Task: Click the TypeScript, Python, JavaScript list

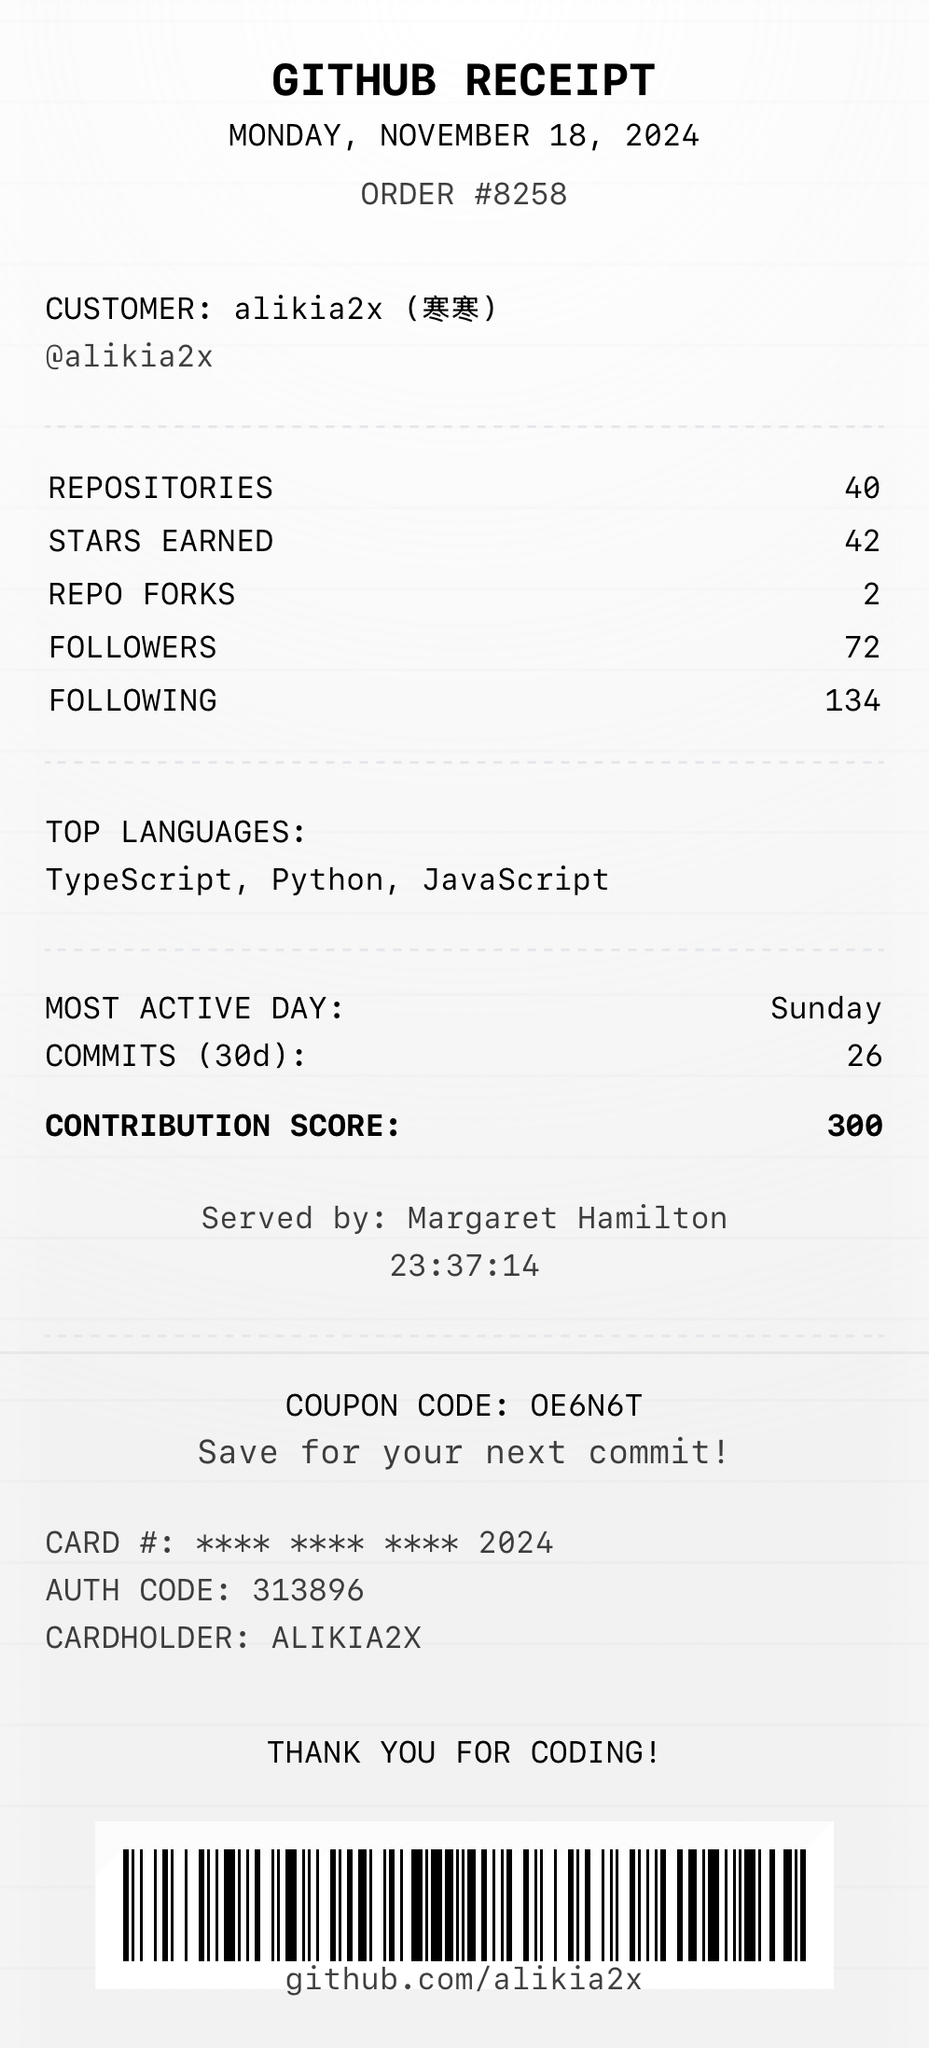Action: coord(327,880)
